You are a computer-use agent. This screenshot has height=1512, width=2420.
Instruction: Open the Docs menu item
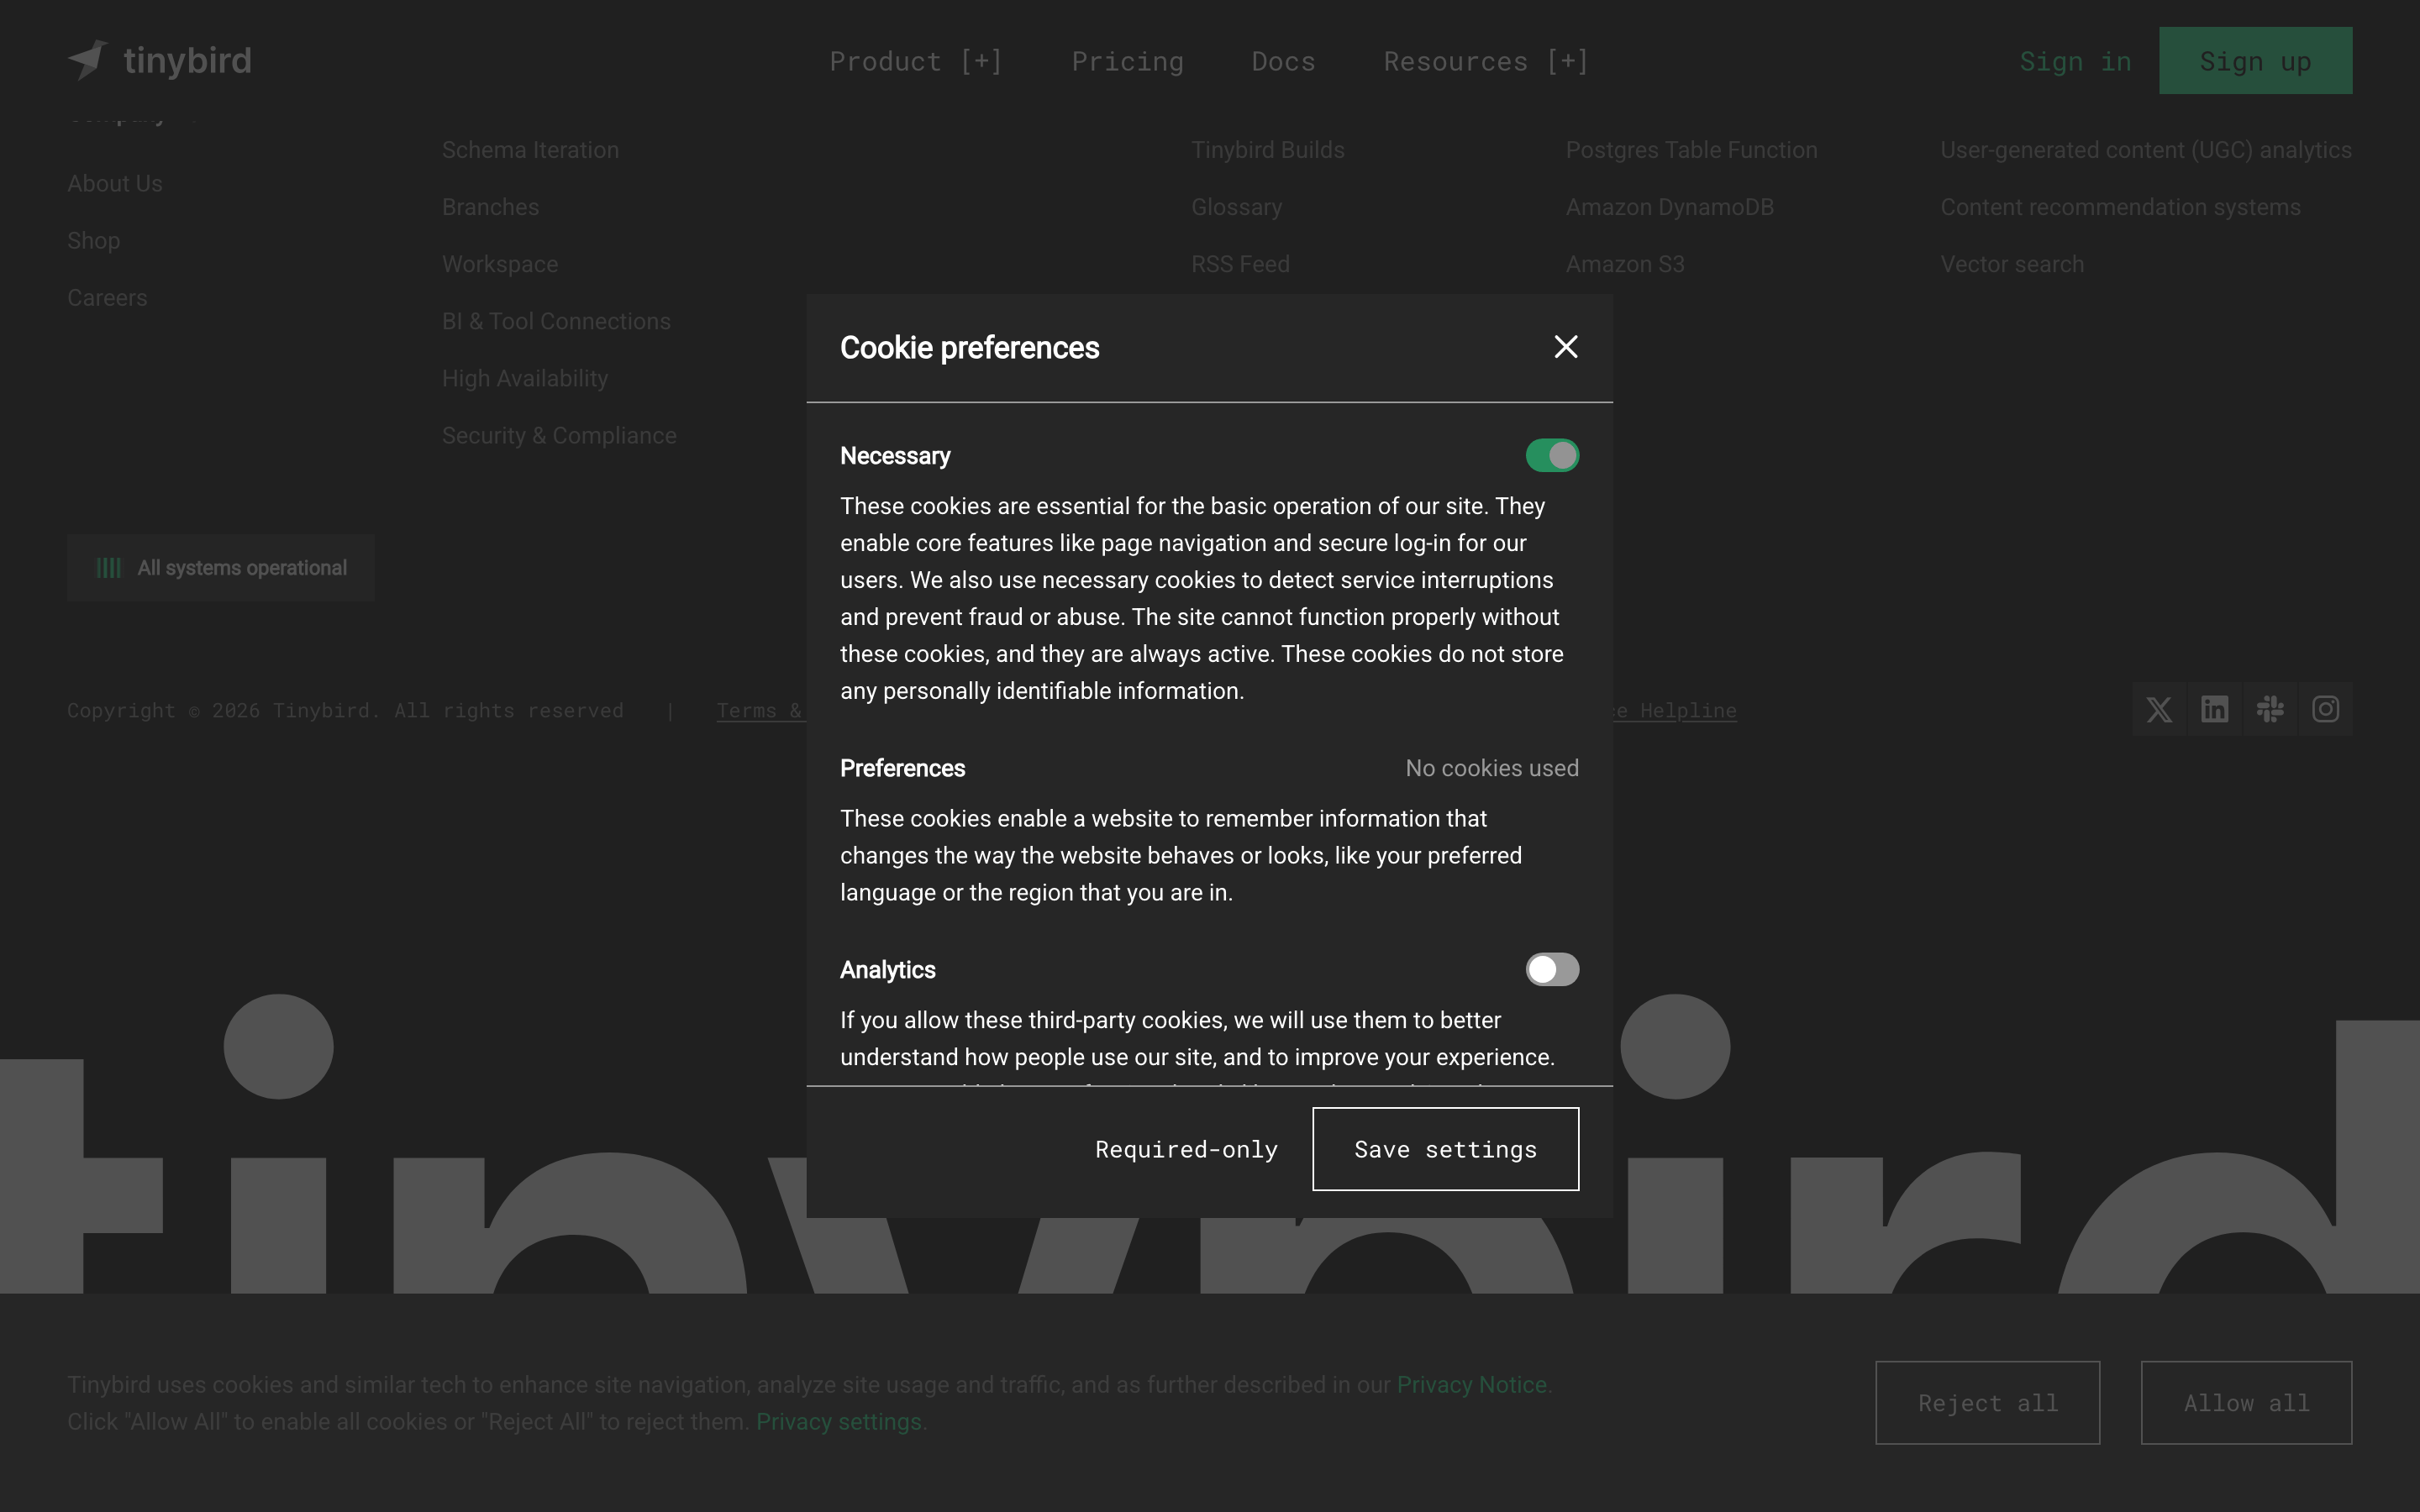(x=1283, y=61)
